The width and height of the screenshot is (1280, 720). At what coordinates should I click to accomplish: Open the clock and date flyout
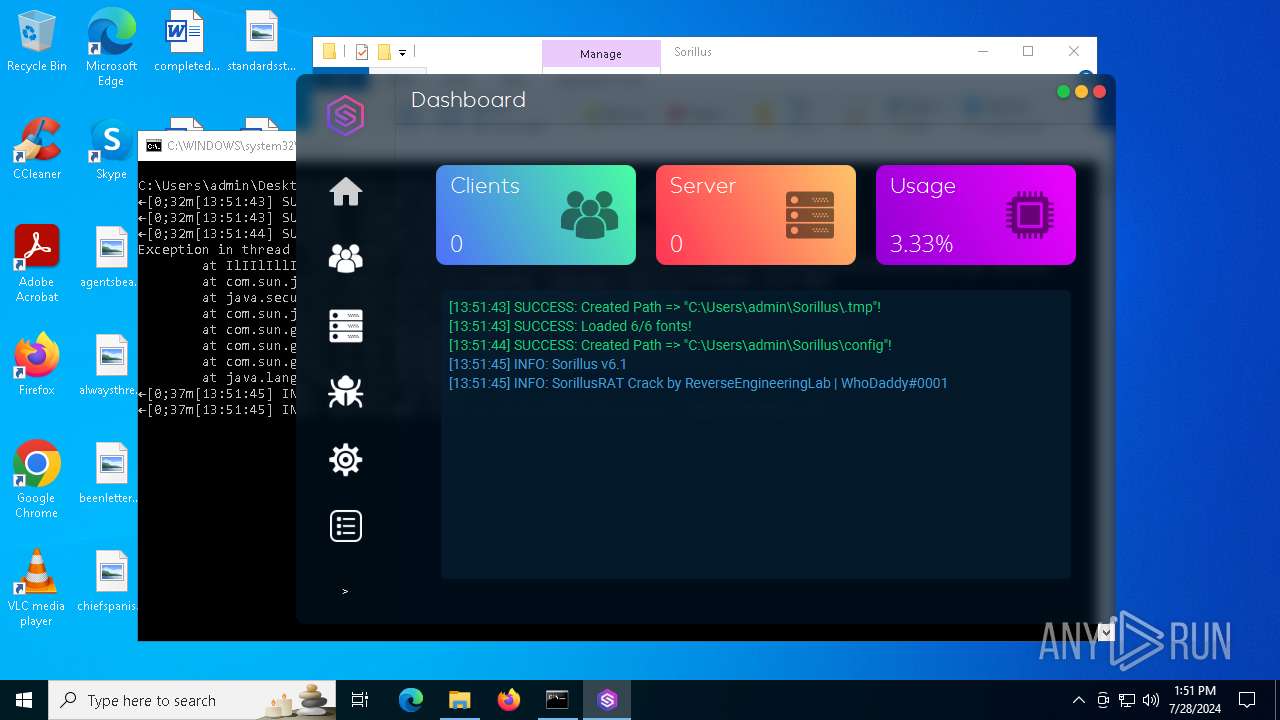[x=1195, y=700]
